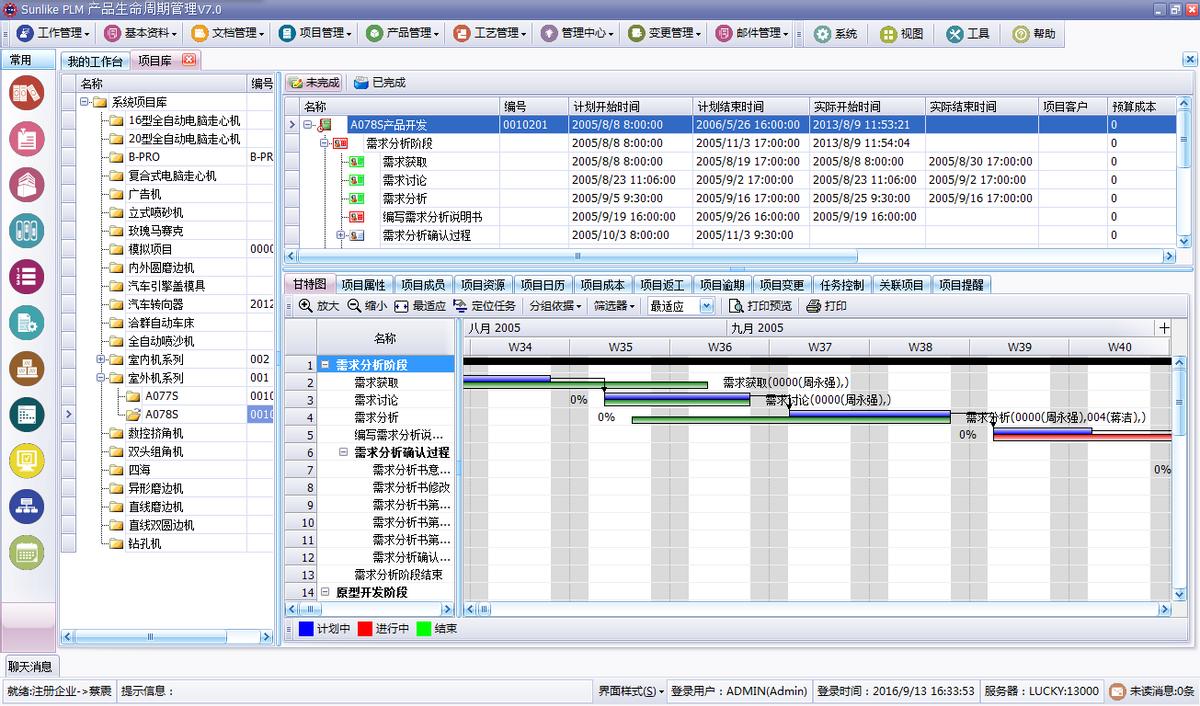The width and height of the screenshot is (1200, 706).
Task: Open 打印预览 print preview from Gantt toolbar
Action: pyautogui.click(x=755, y=306)
